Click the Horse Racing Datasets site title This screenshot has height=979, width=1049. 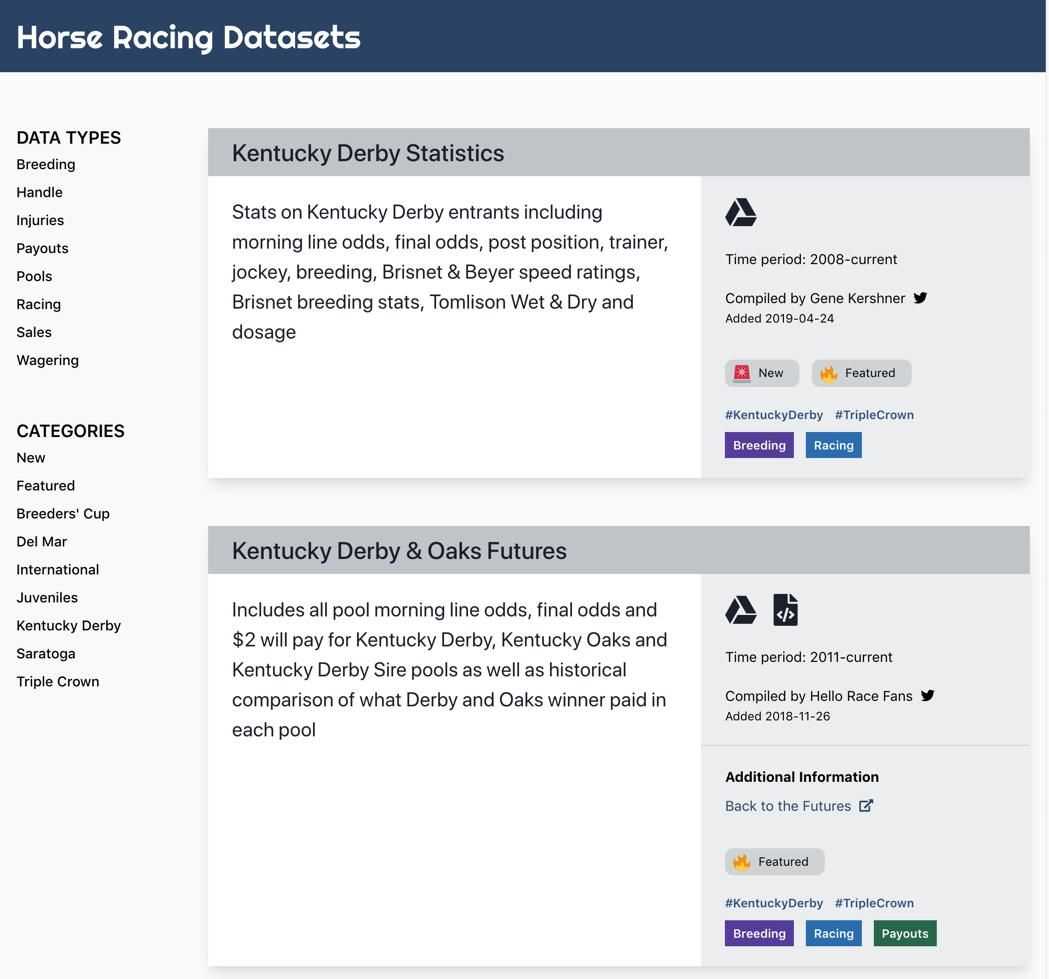point(189,37)
